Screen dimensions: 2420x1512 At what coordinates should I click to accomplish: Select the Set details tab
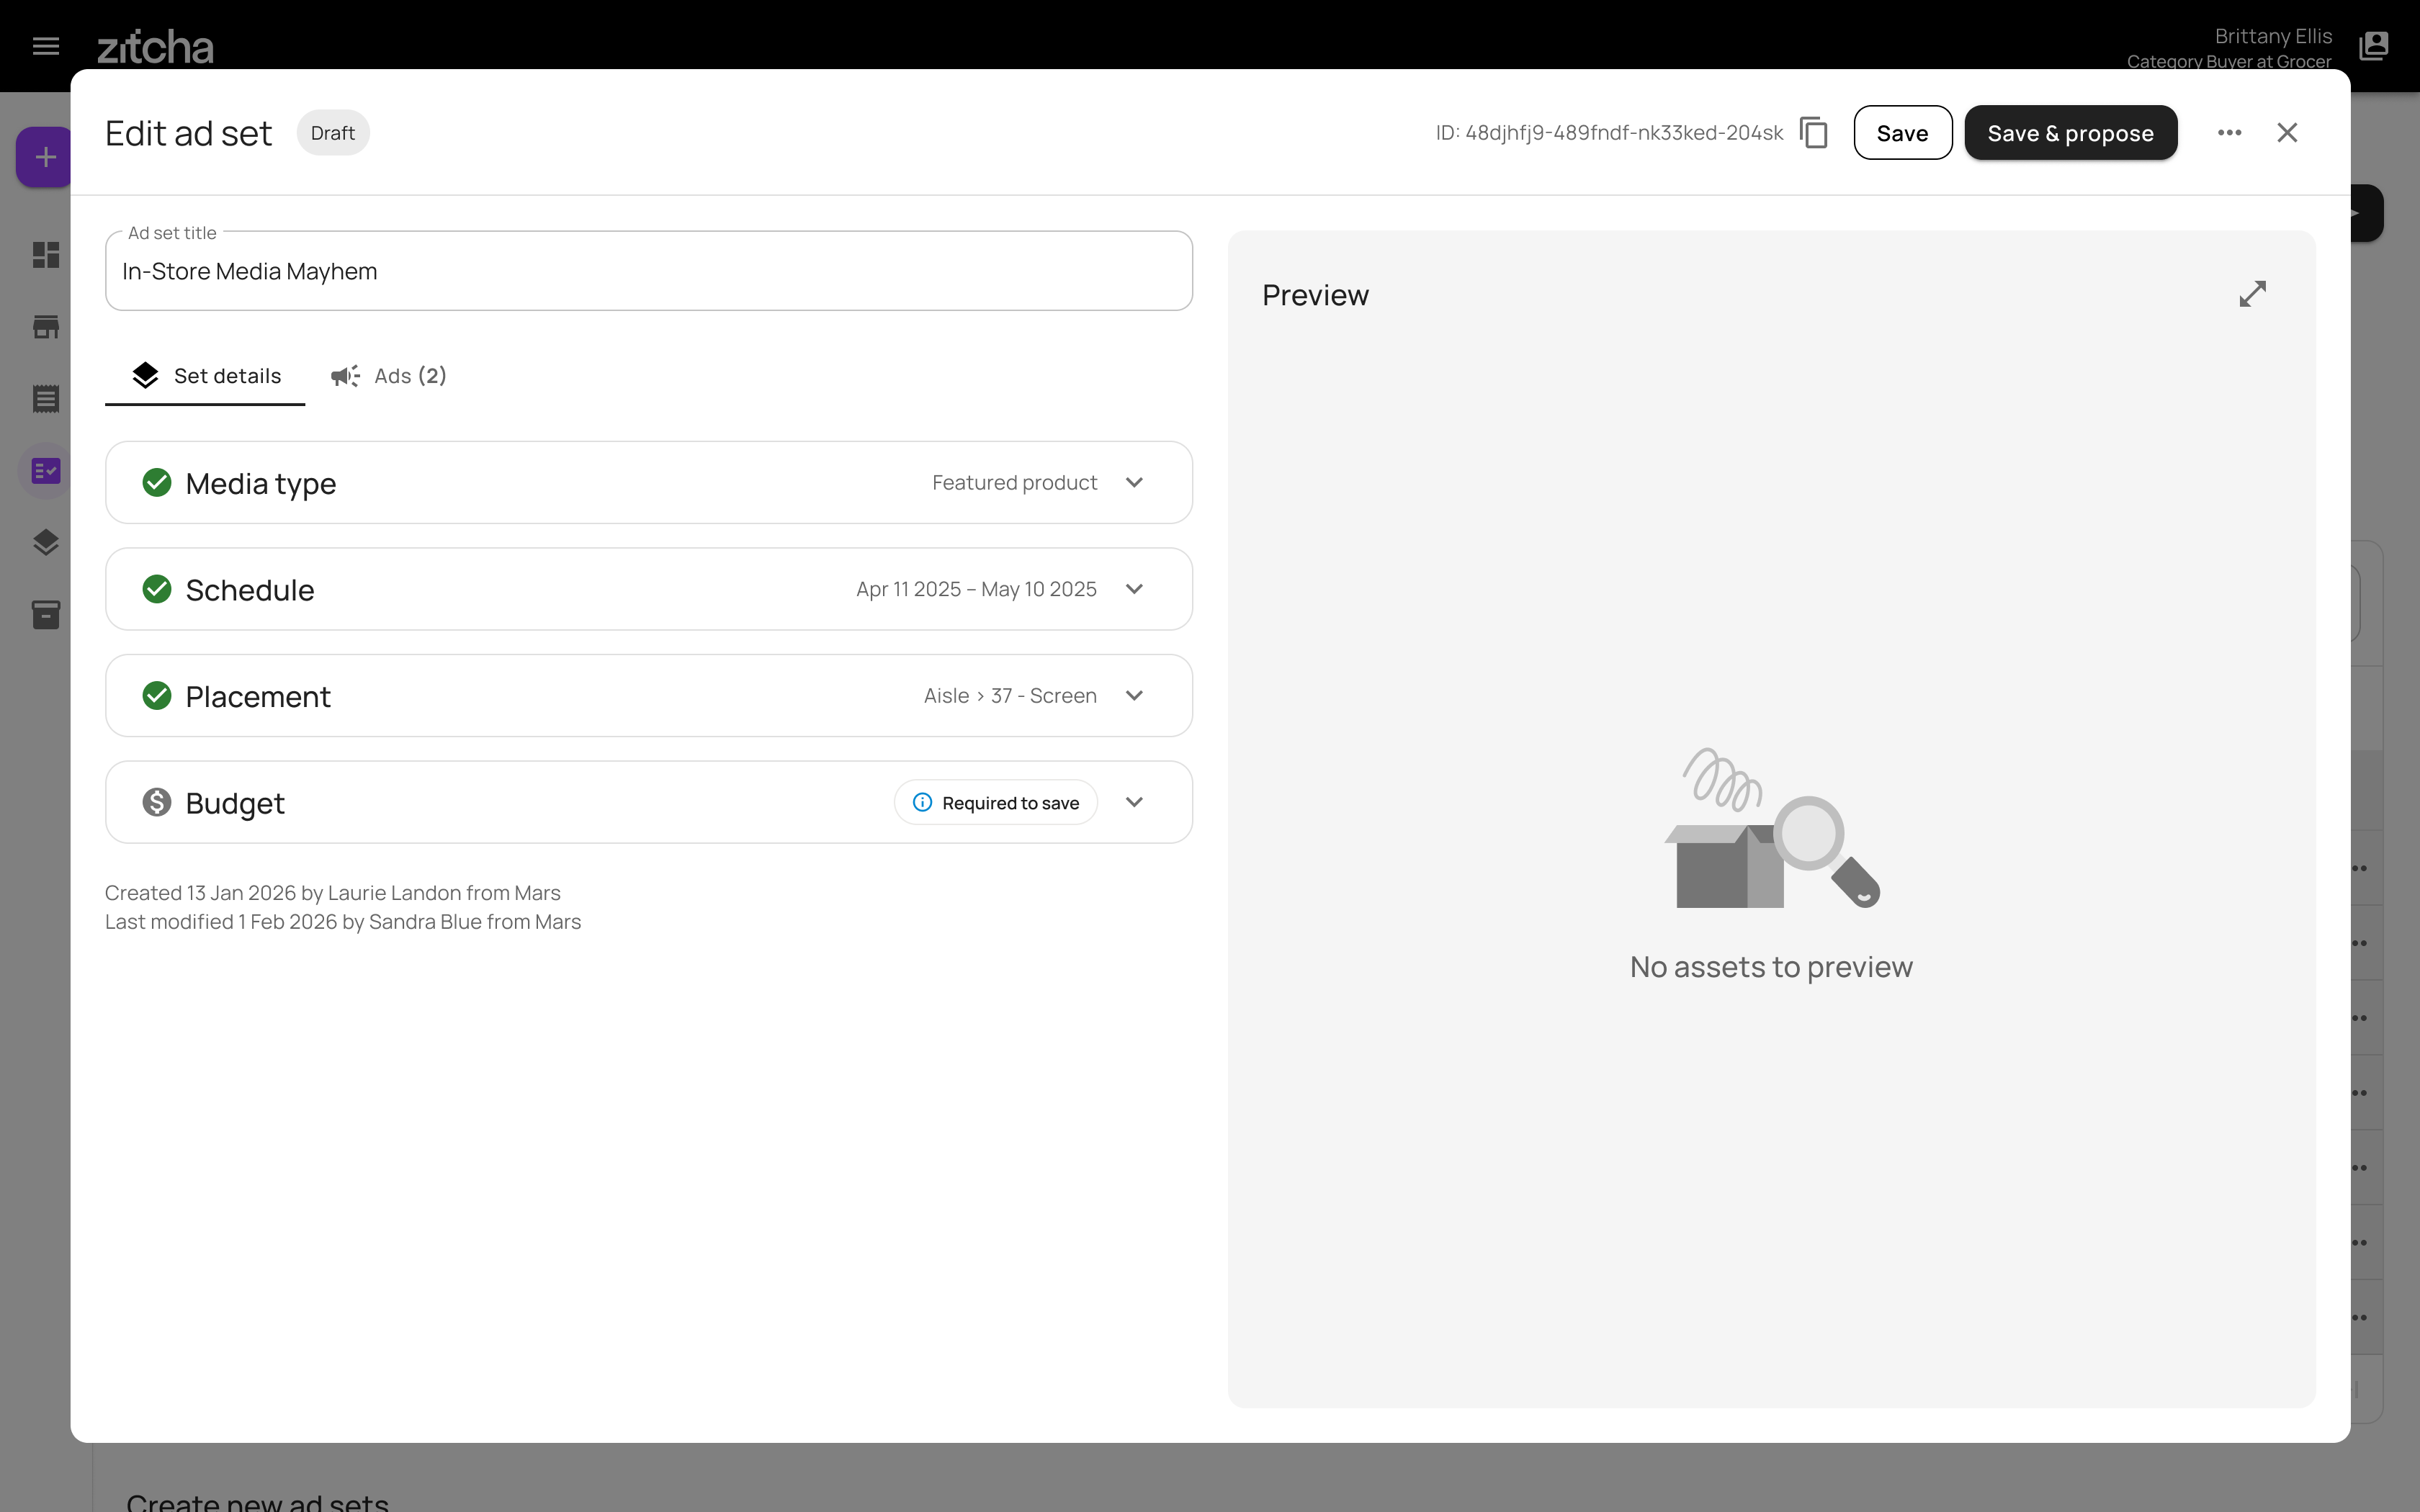206,376
